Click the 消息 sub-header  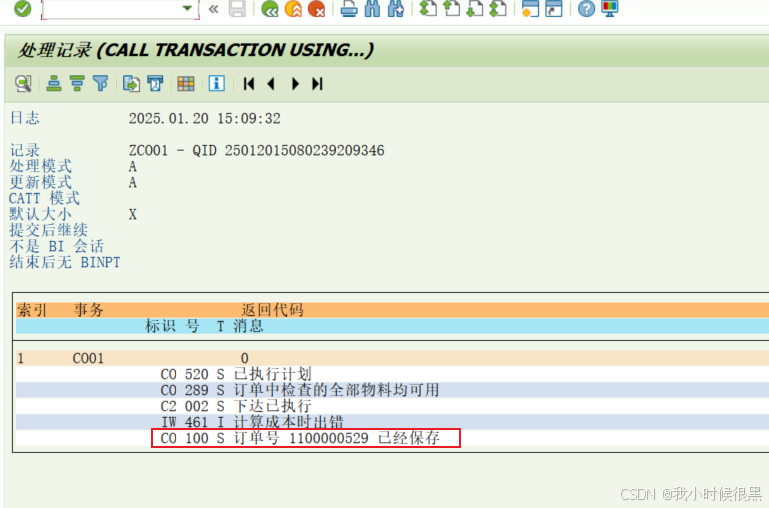click(248, 326)
